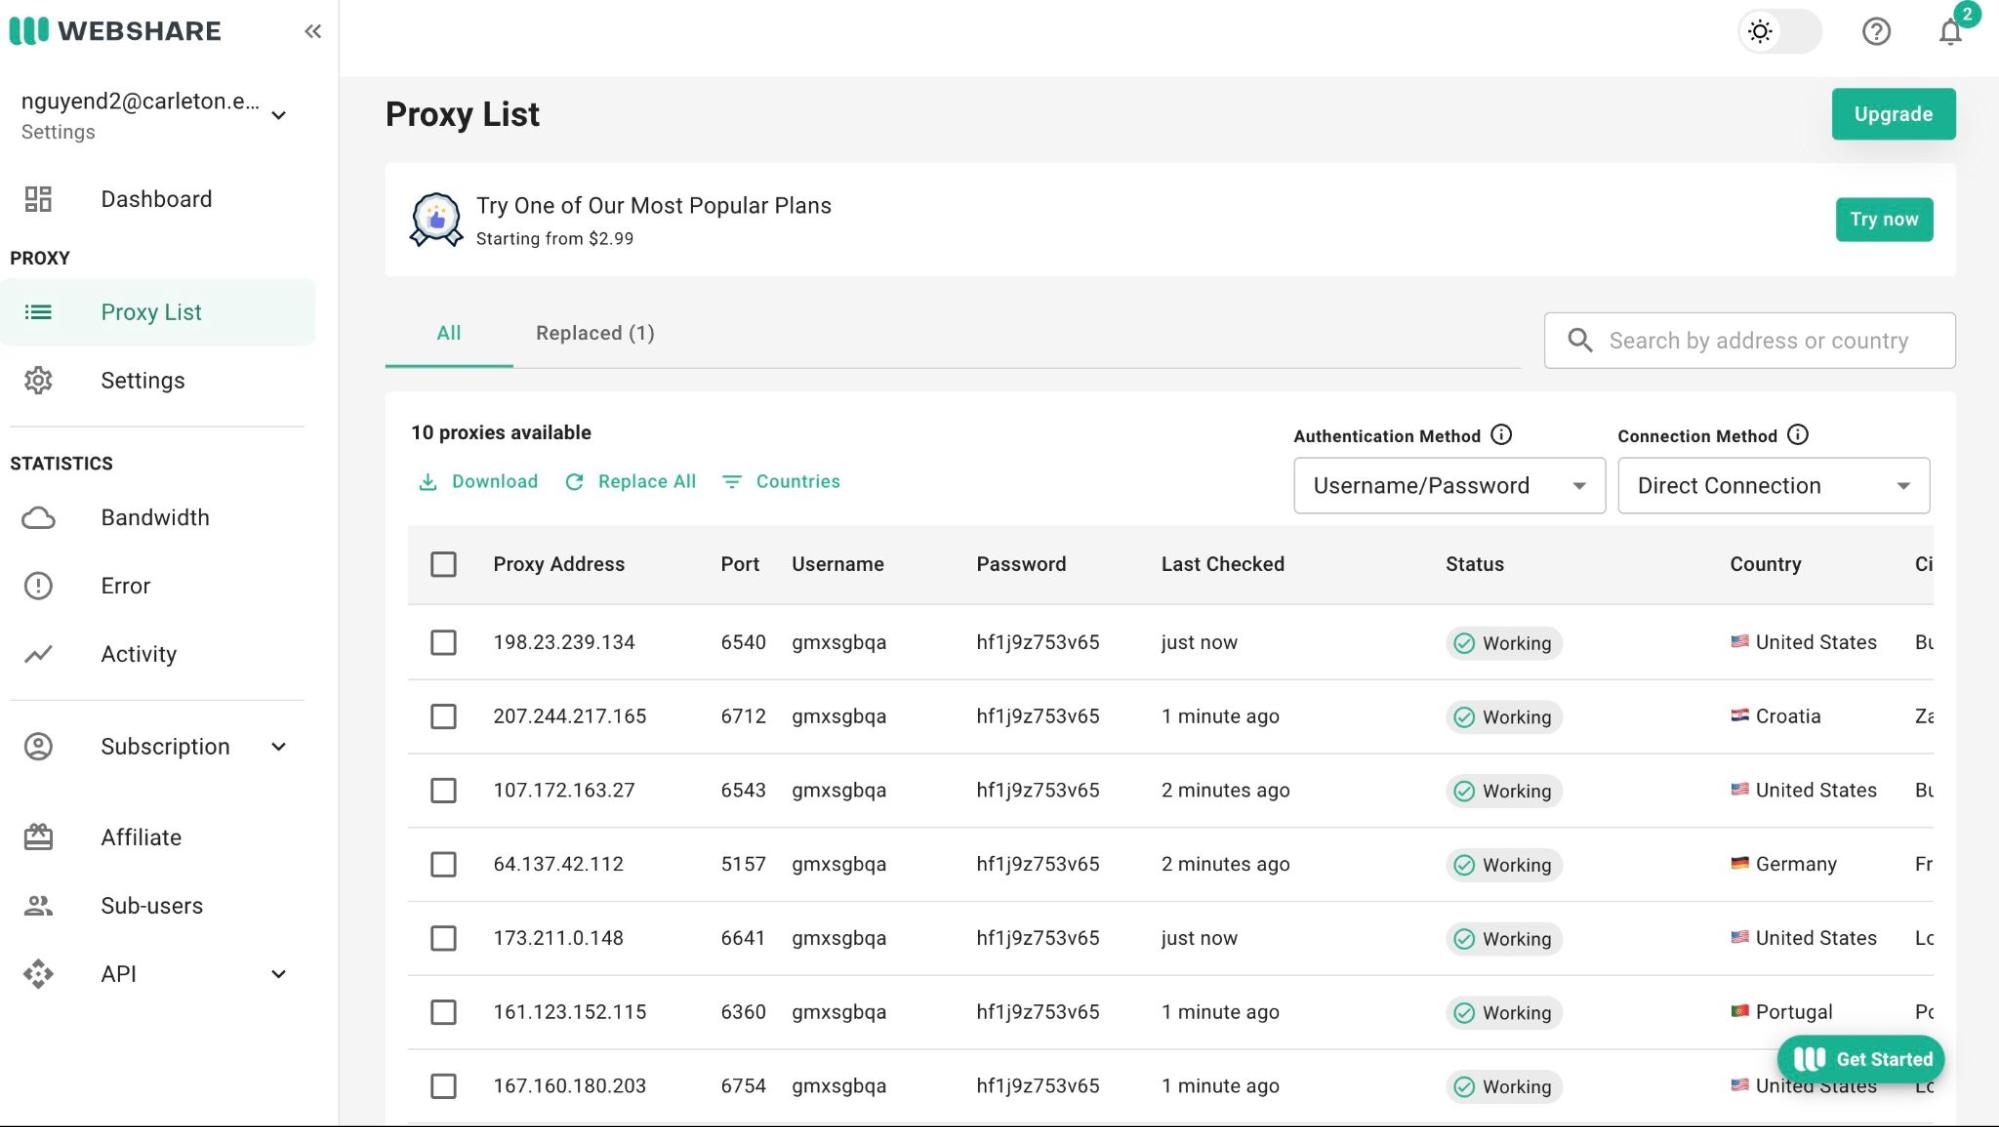Select the 198.23.239.134 proxy checkbox

point(443,642)
